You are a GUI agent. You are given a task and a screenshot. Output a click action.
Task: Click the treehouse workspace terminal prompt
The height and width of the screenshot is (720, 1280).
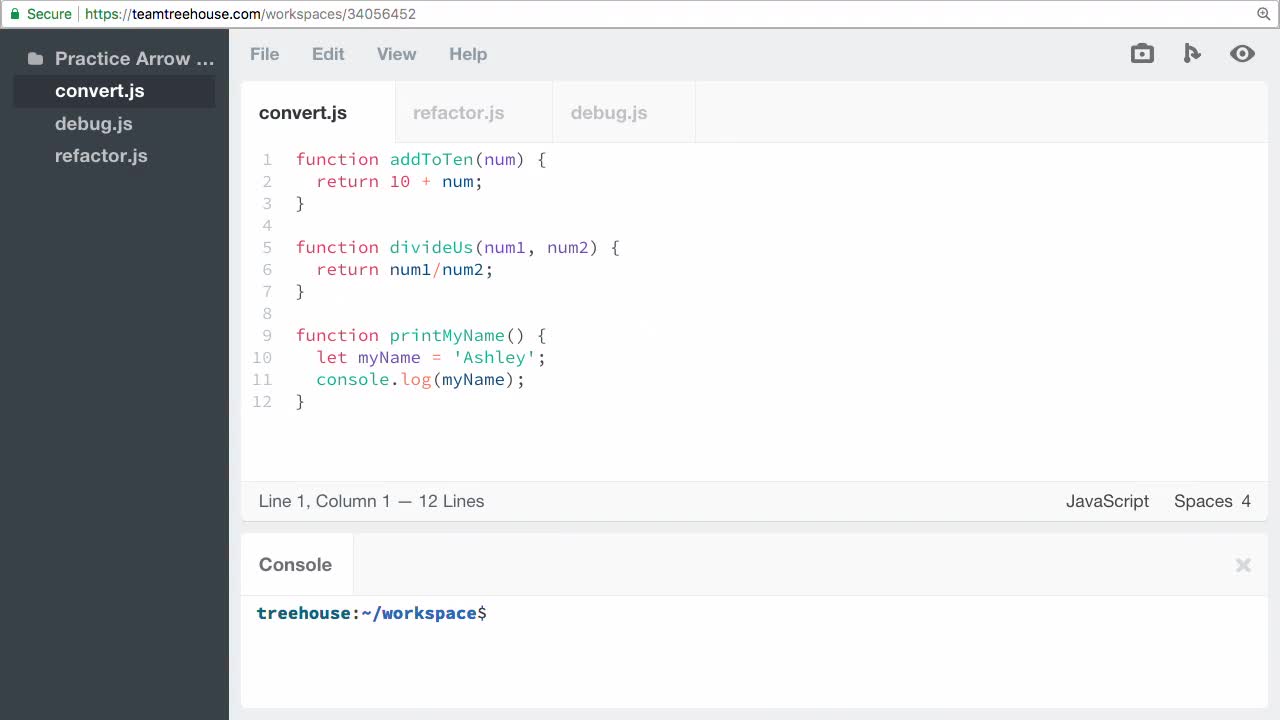pyautogui.click(x=371, y=613)
